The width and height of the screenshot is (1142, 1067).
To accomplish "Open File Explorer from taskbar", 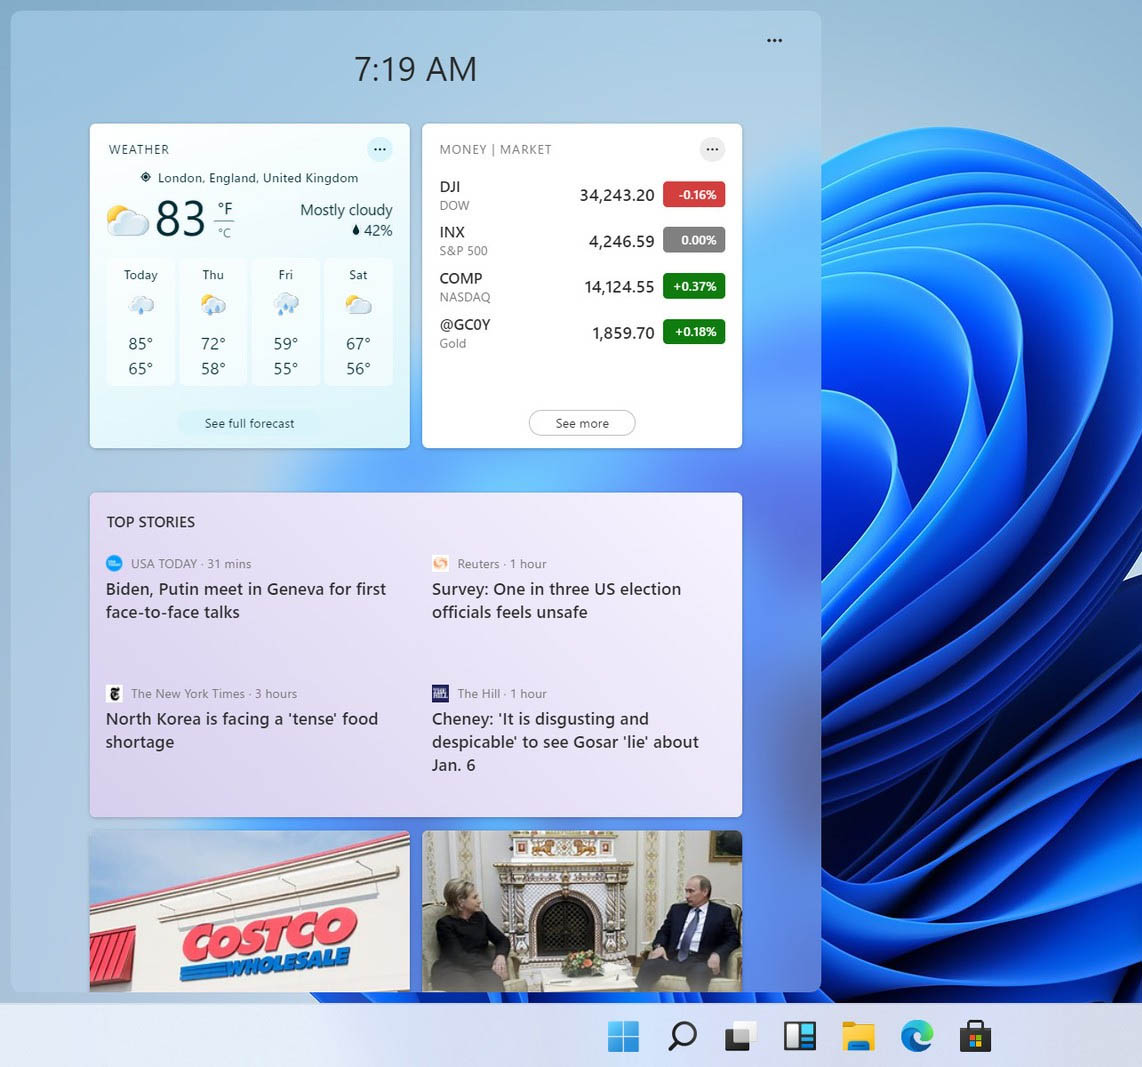I will 858,1037.
